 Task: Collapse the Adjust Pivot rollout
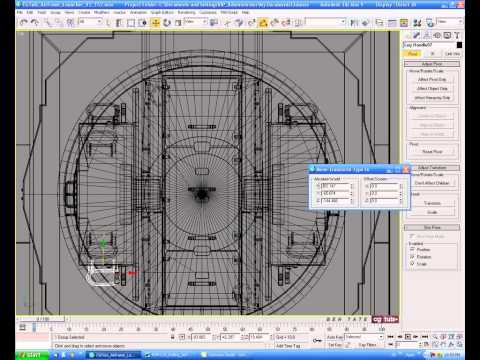tap(432, 63)
